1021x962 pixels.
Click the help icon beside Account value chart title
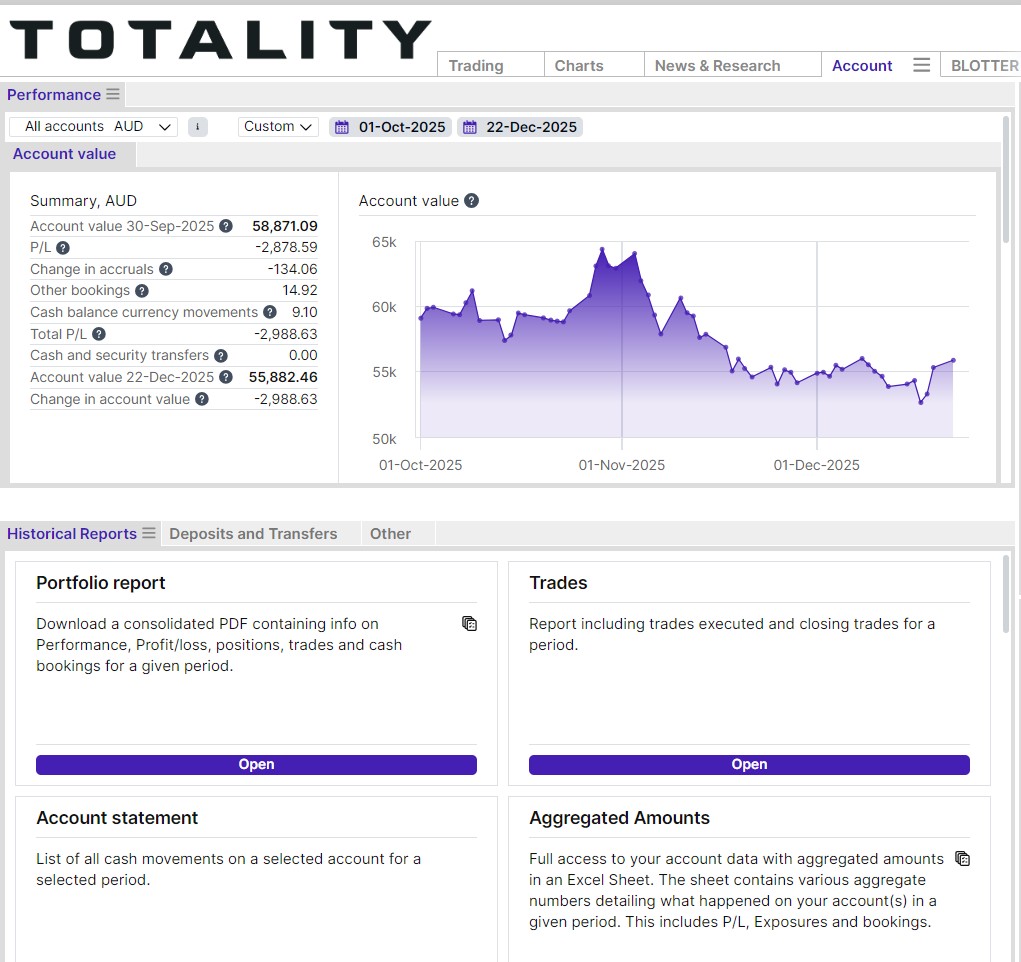[471, 201]
